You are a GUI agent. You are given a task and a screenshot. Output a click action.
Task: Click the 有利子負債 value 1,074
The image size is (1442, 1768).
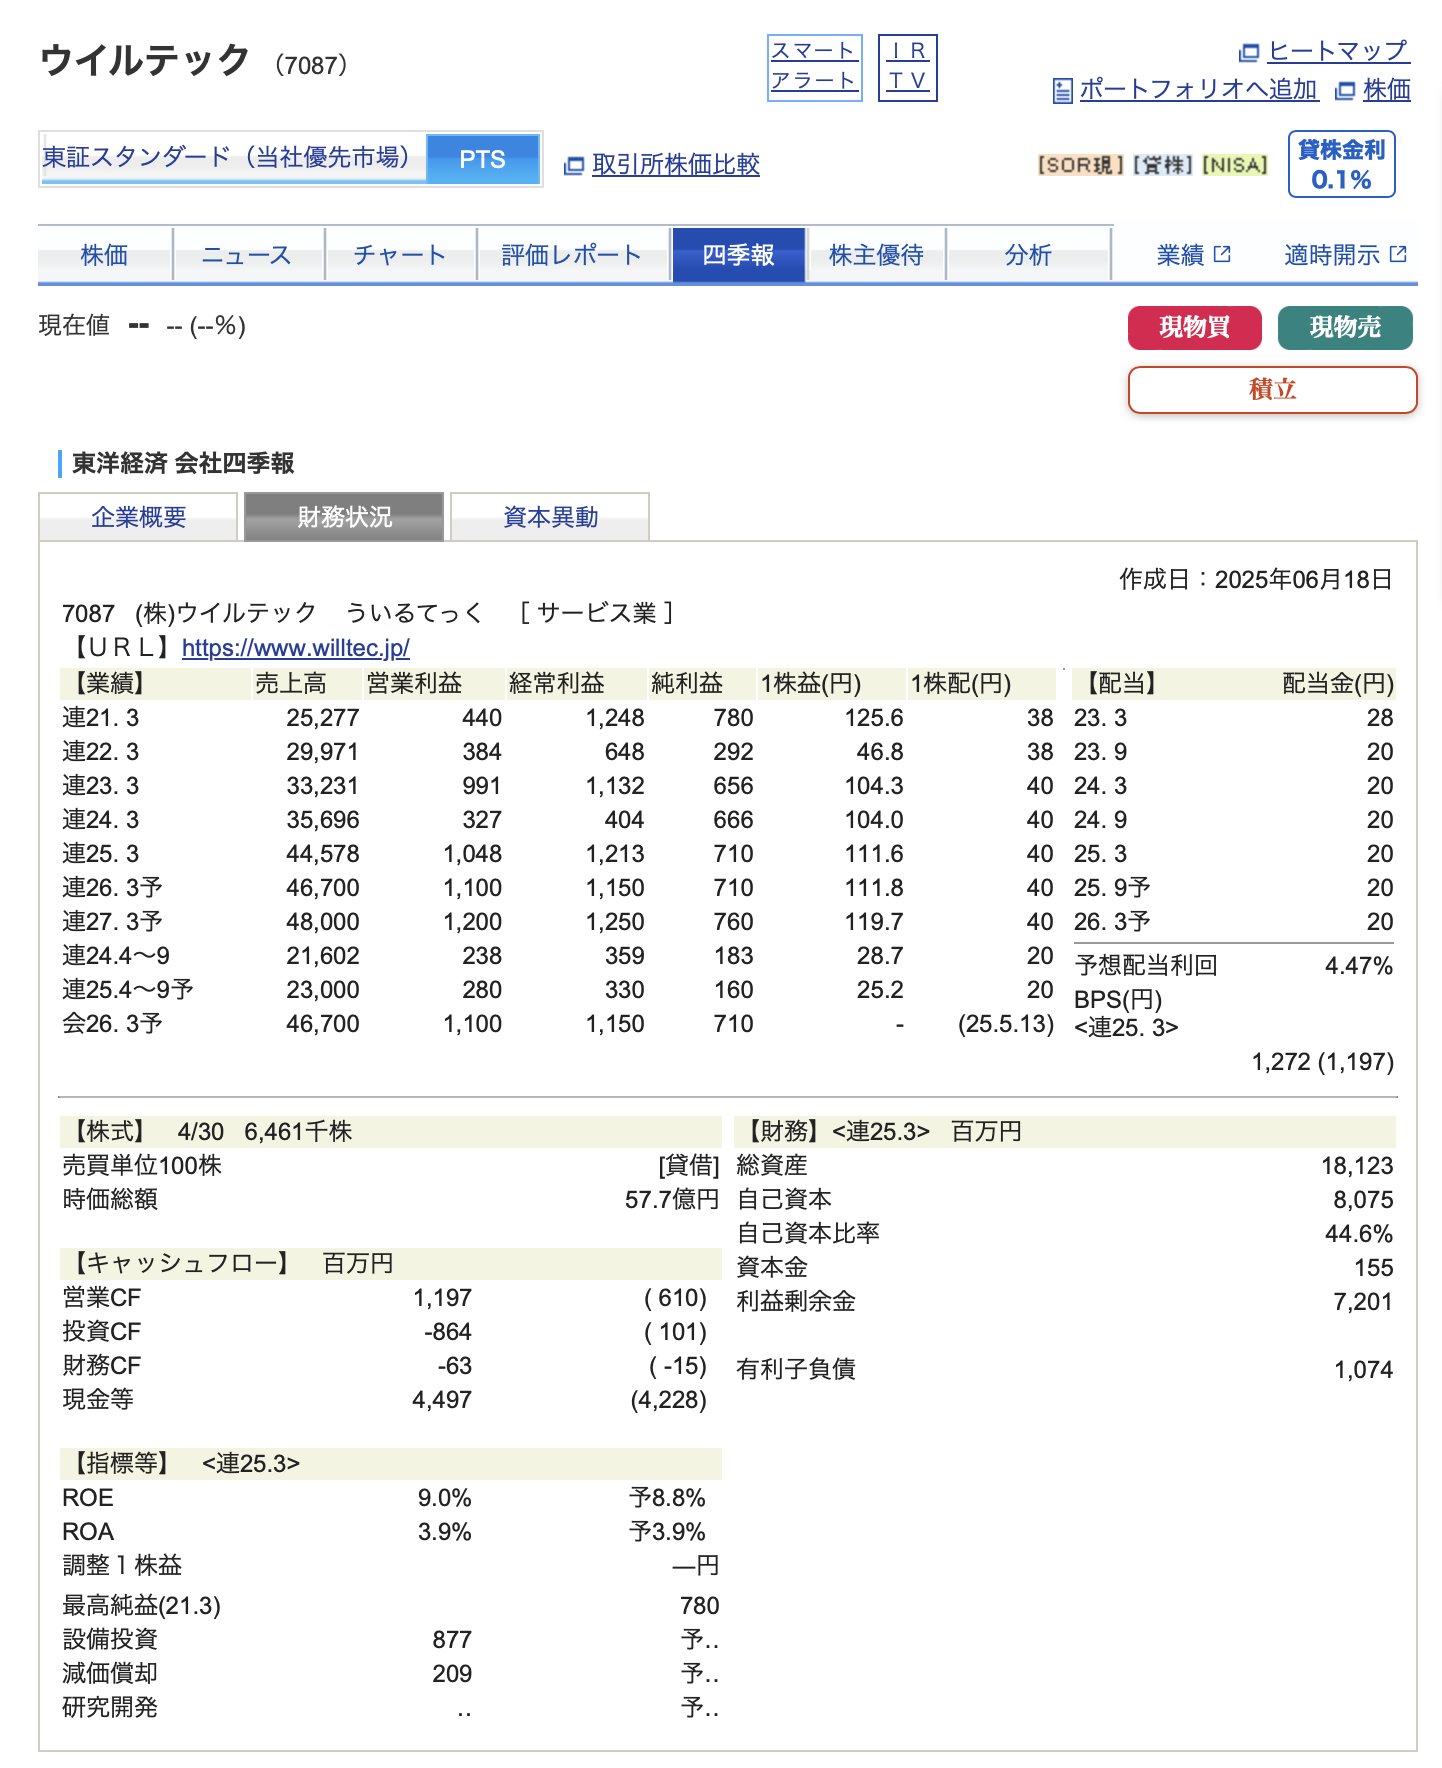[x=1364, y=1370]
